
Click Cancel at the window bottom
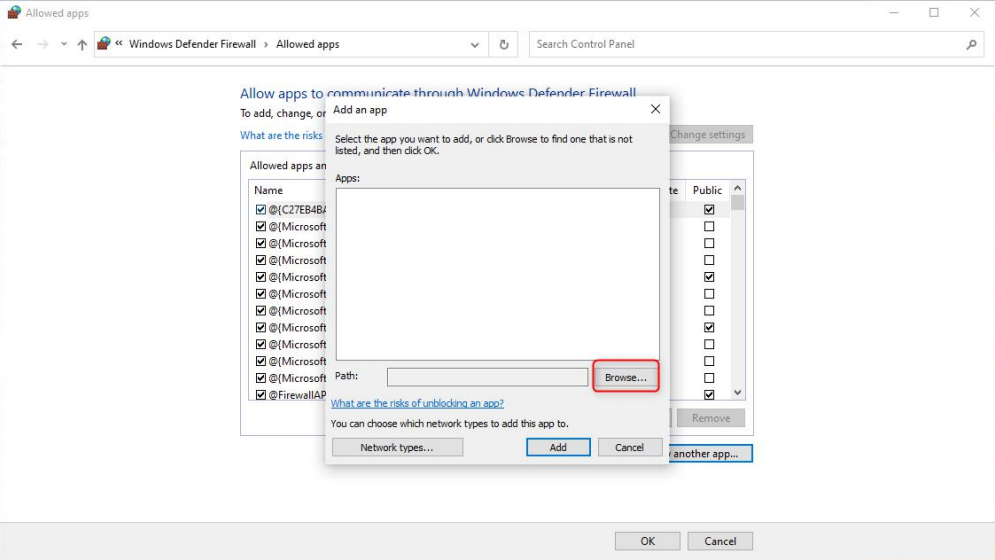pyautogui.click(x=720, y=541)
